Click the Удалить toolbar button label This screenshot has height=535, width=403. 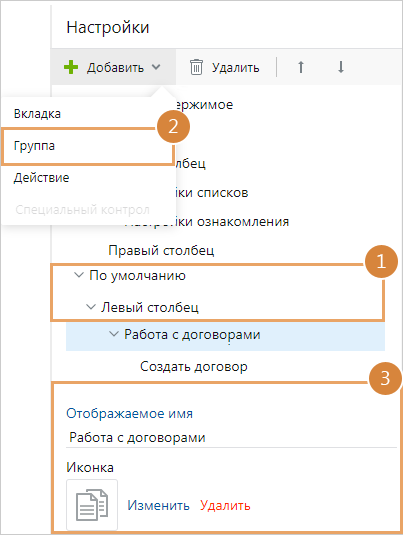(235, 68)
